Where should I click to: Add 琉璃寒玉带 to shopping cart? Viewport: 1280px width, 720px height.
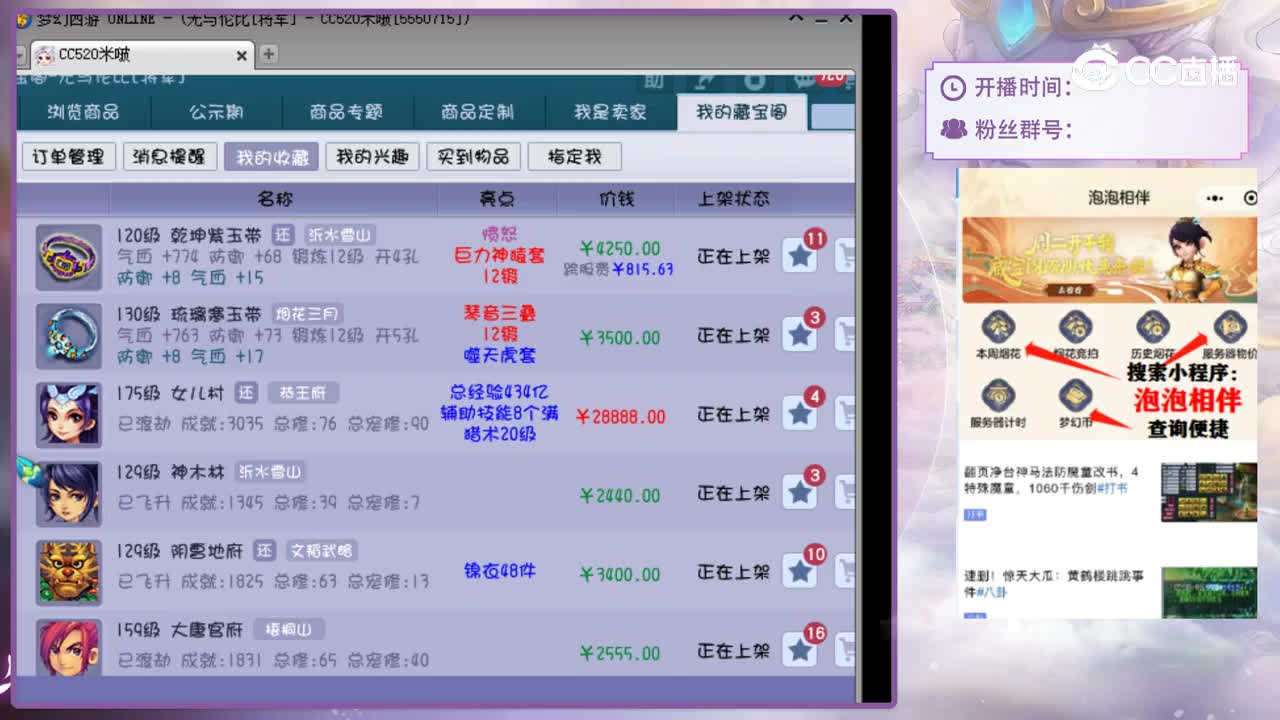(x=845, y=334)
